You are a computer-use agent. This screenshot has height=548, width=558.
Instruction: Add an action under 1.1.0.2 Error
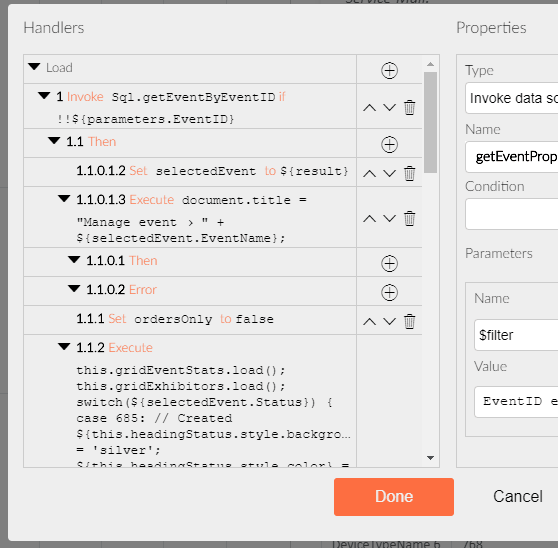click(389, 293)
